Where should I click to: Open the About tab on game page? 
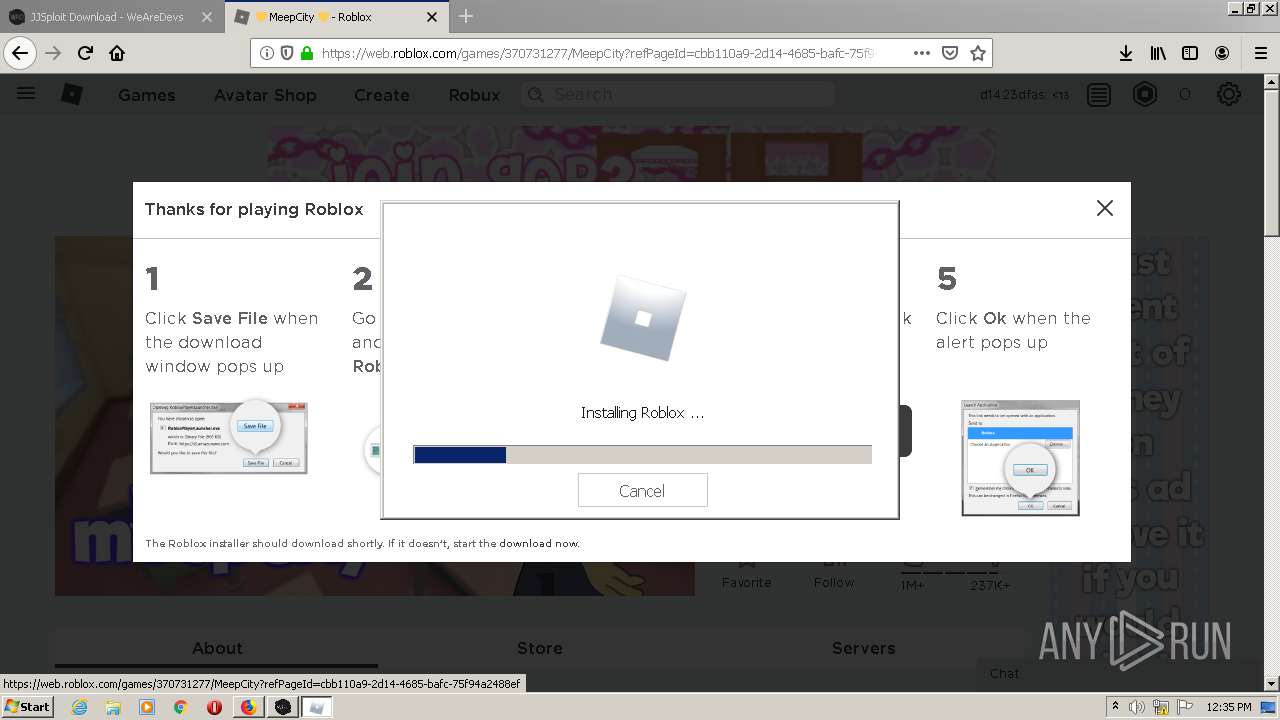point(217,648)
